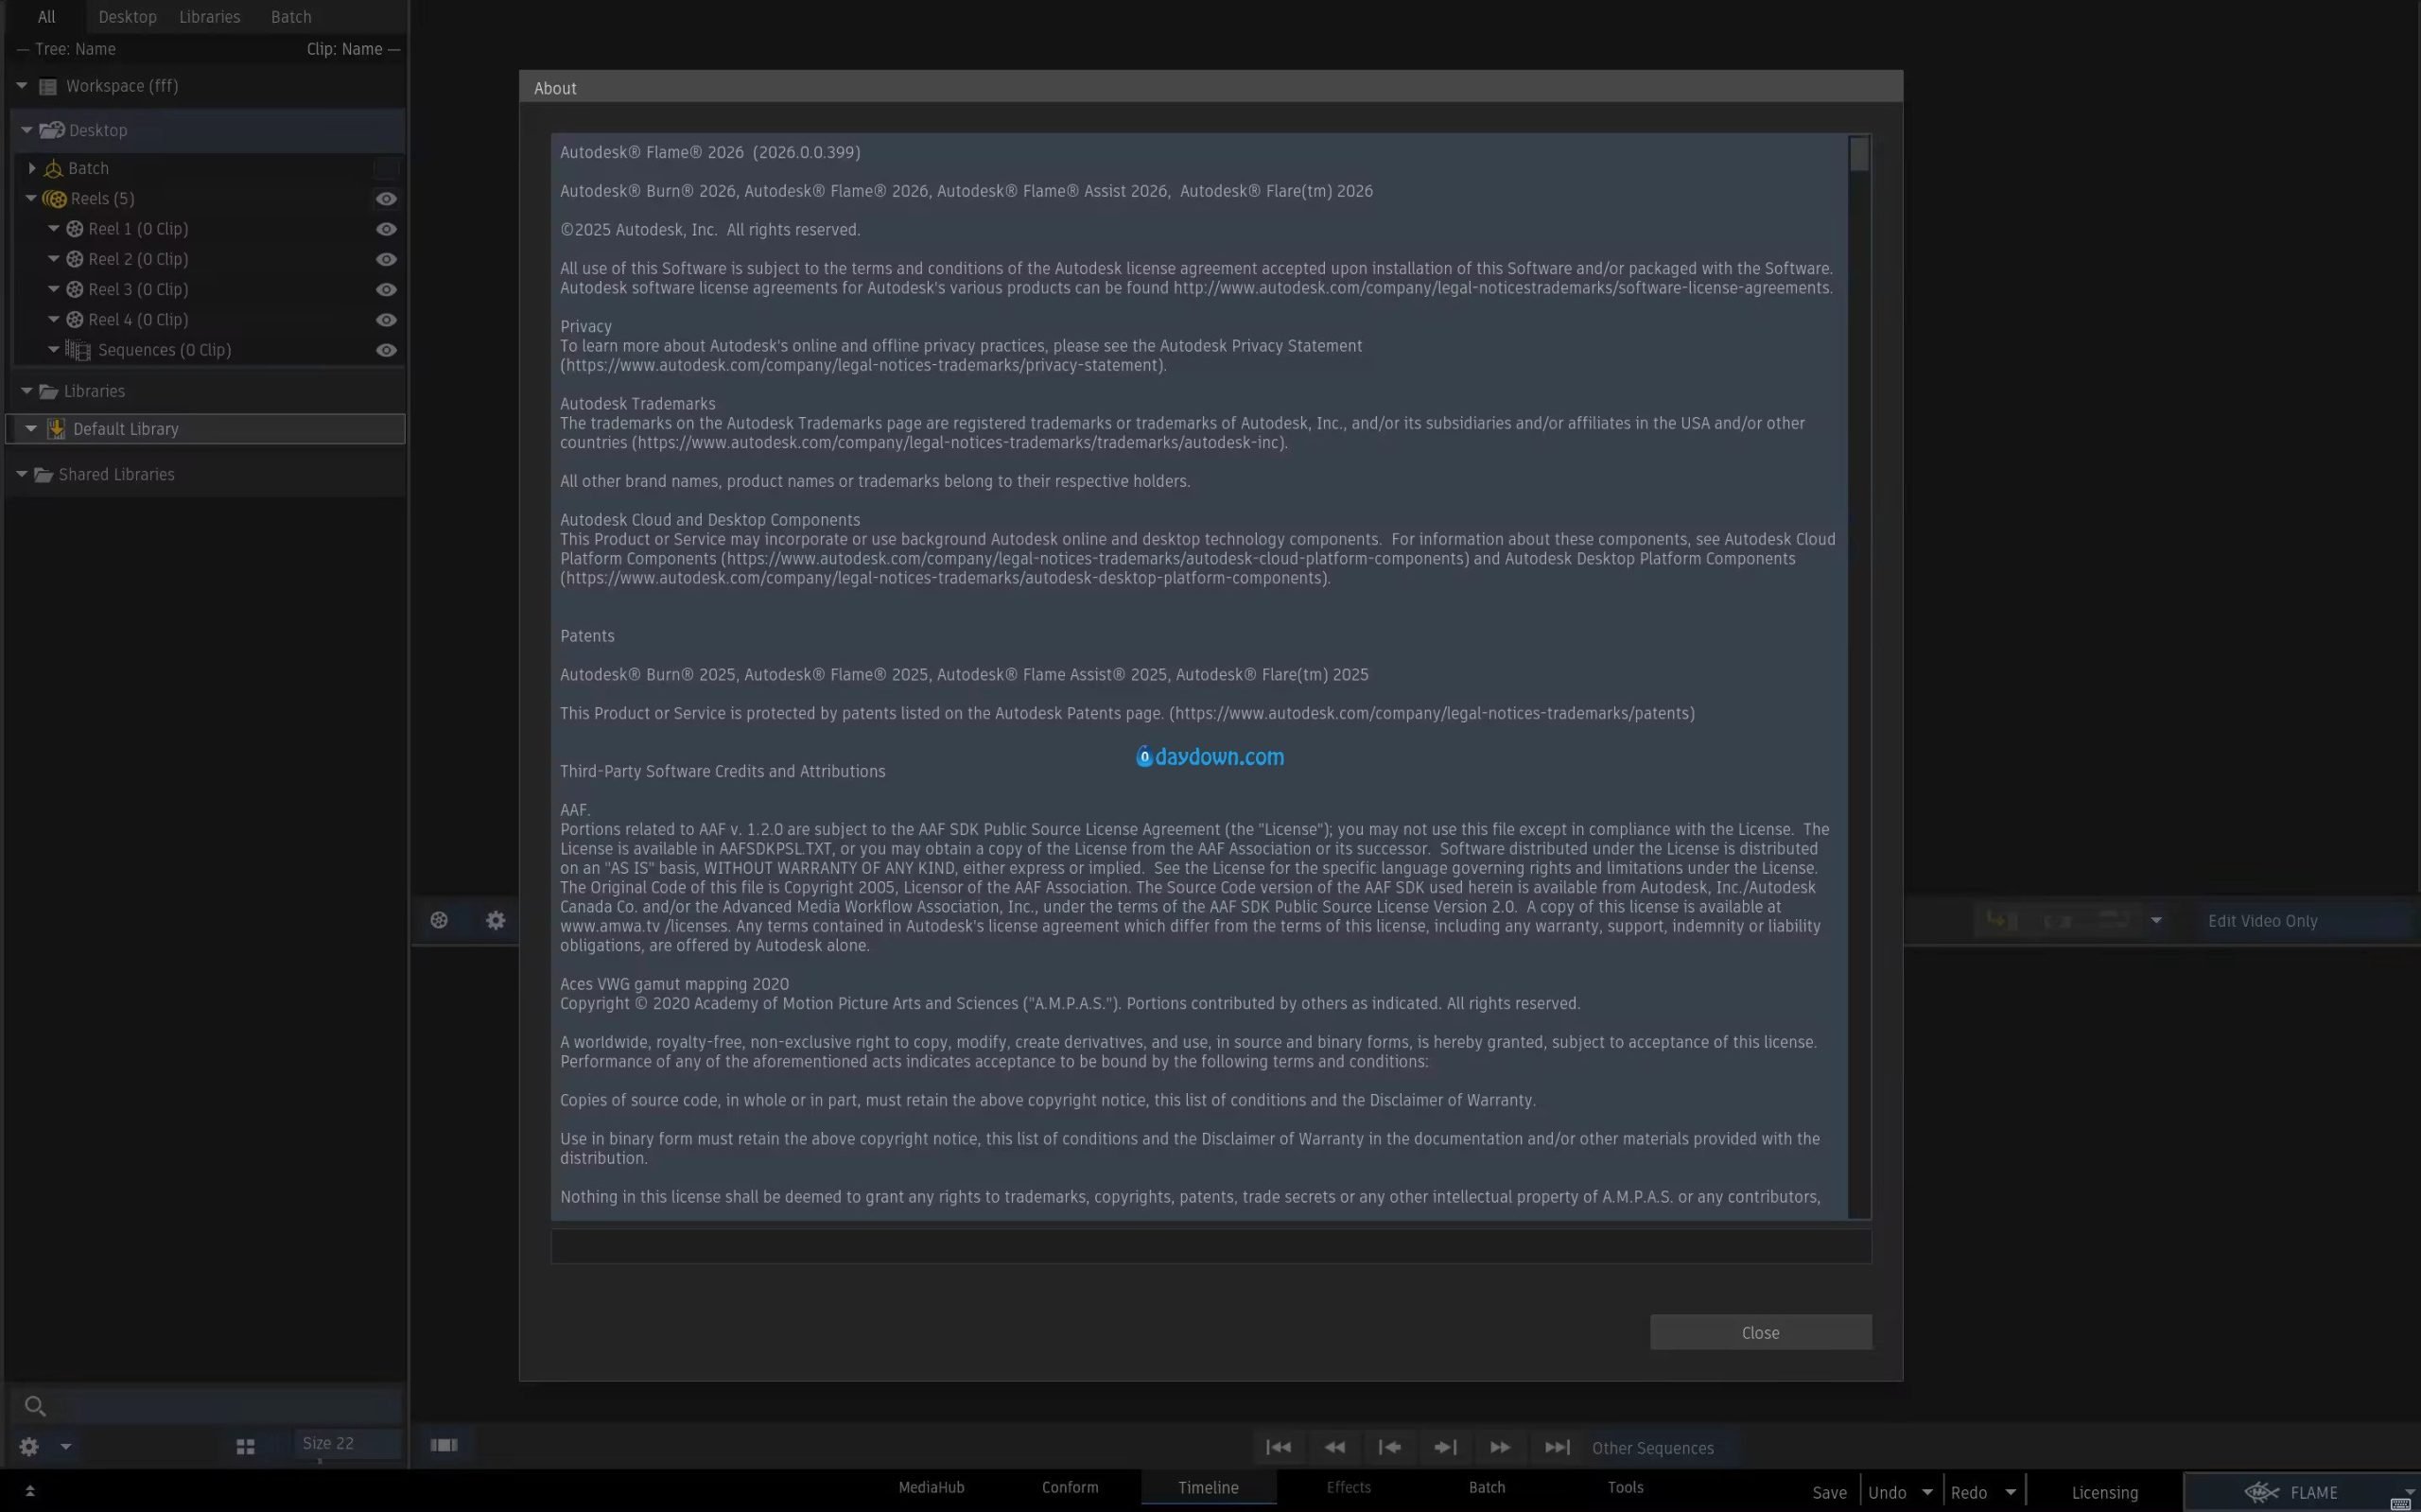2421x1512 pixels.
Task: Click the Redo button
Action: coord(1969,1492)
